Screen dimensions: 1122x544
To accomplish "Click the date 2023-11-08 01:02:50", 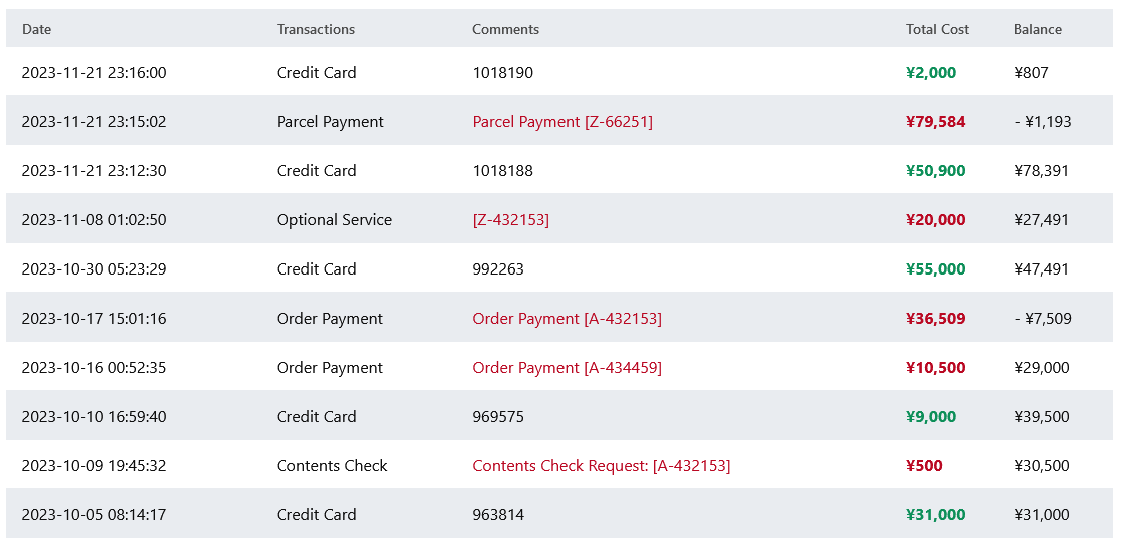I will pos(94,220).
